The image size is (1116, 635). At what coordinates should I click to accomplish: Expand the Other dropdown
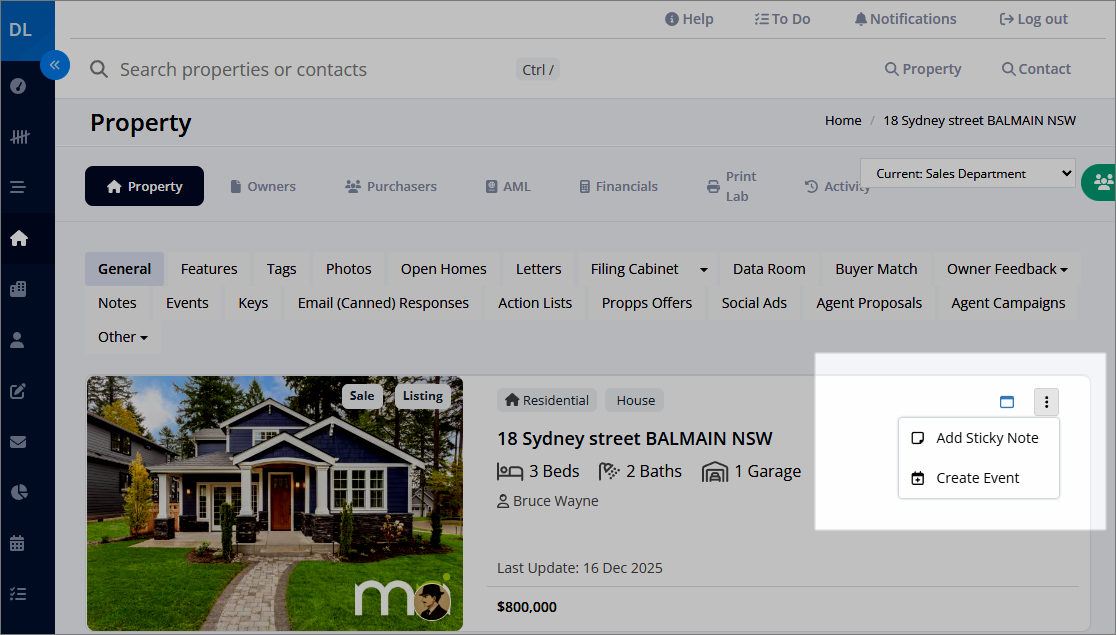pyautogui.click(x=122, y=337)
